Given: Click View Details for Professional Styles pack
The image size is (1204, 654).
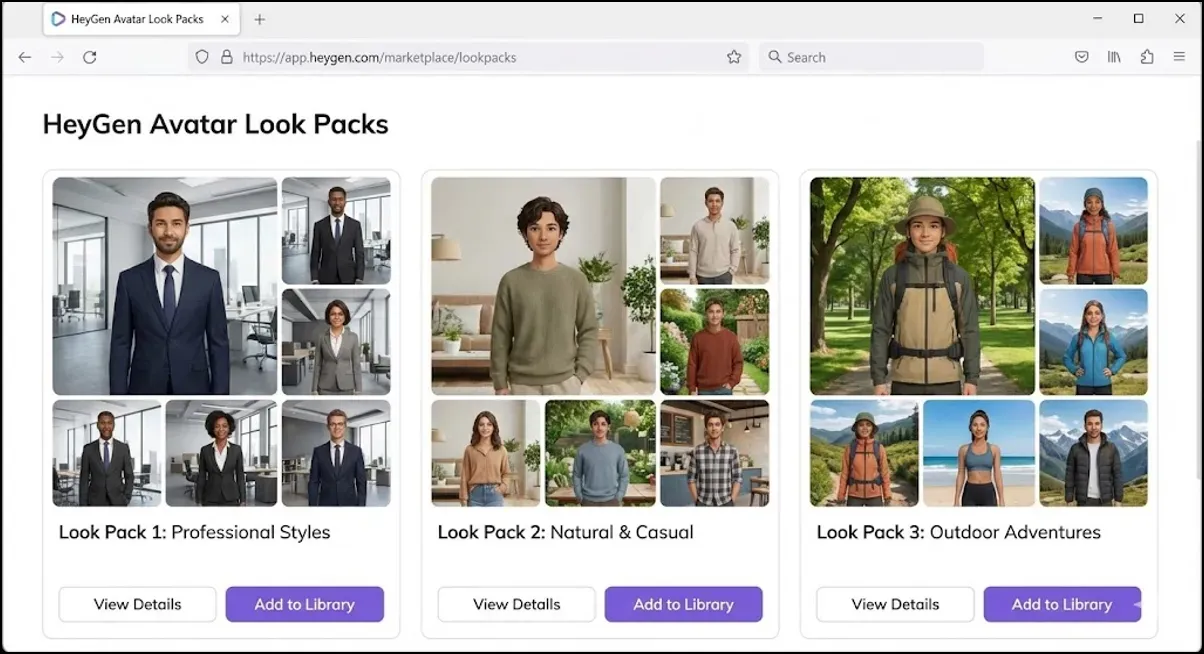Looking at the screenshot, I should 137,604.
